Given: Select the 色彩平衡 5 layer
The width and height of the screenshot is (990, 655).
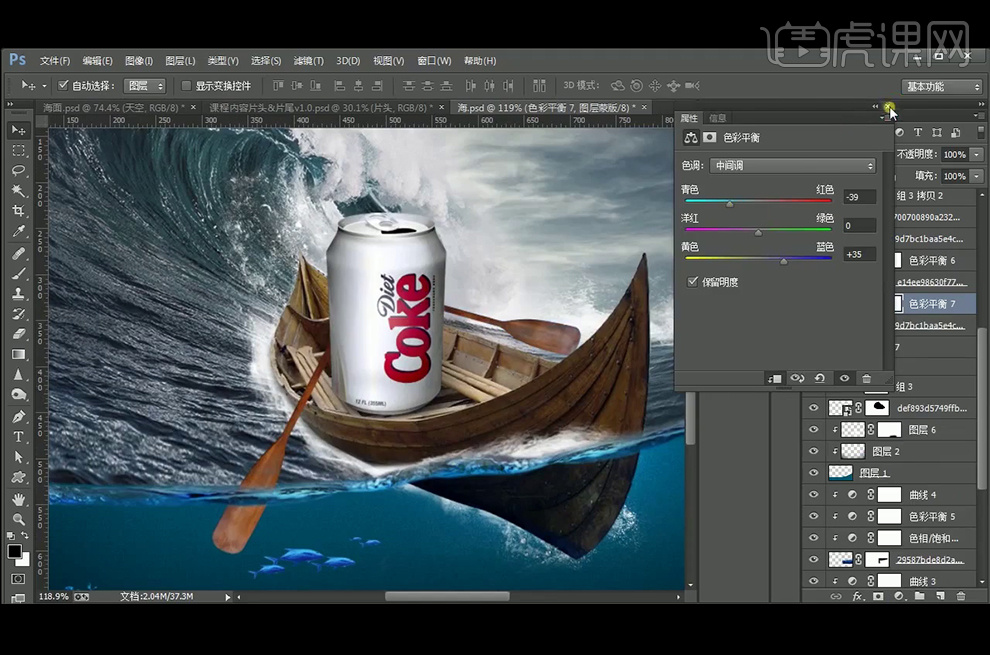Looking at the screenshot, I should (932, 517).
